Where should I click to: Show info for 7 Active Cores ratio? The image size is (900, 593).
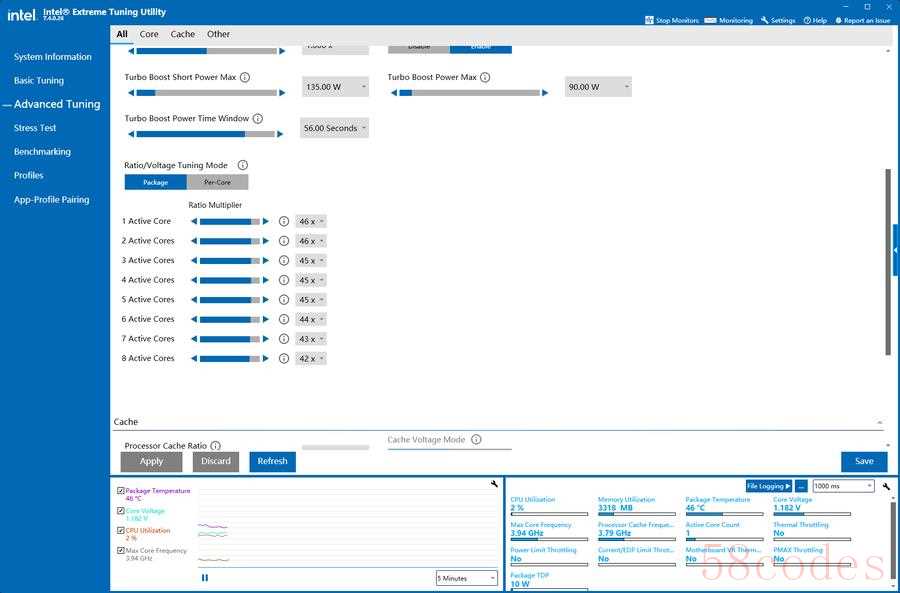click(284, 339)
